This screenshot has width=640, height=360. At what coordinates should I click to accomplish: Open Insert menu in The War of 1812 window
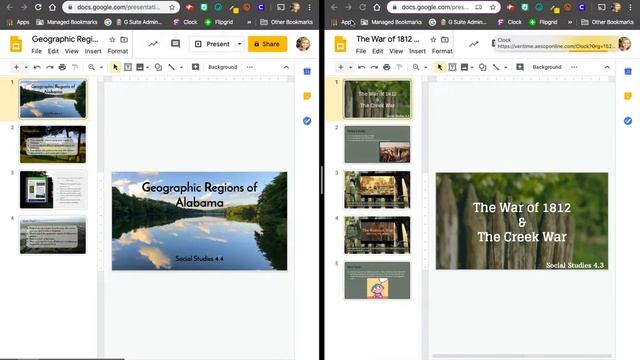[417, 51]
